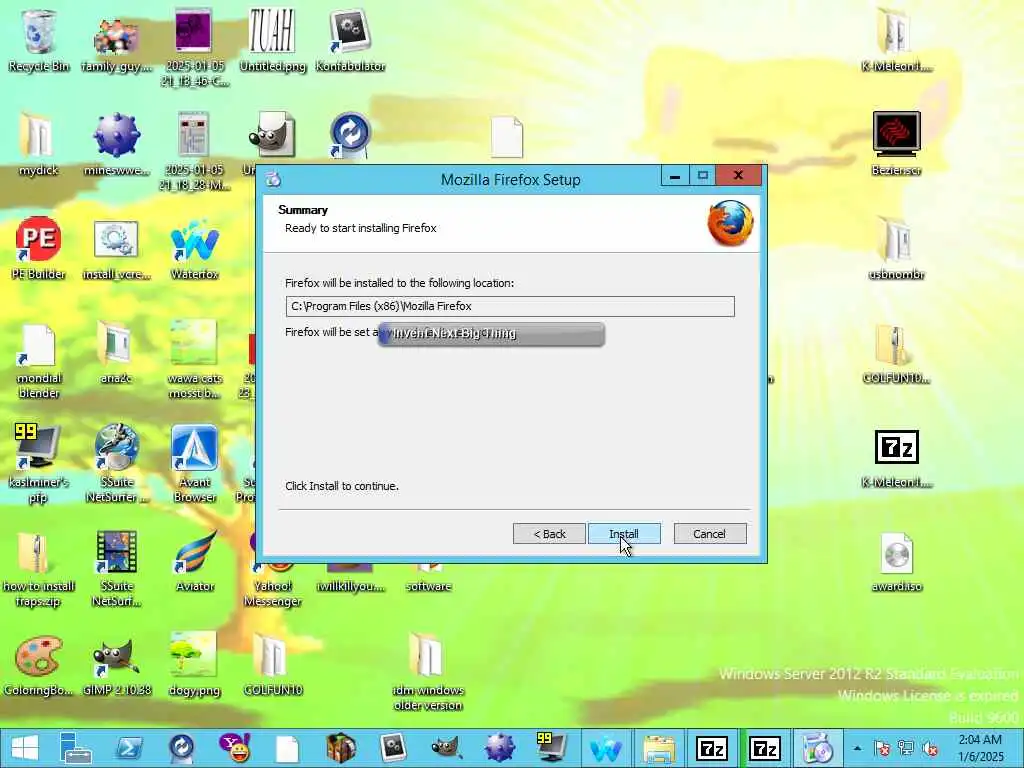
Task: Launch PowerShell from the taskbar
Action: [x=129, y=748]
